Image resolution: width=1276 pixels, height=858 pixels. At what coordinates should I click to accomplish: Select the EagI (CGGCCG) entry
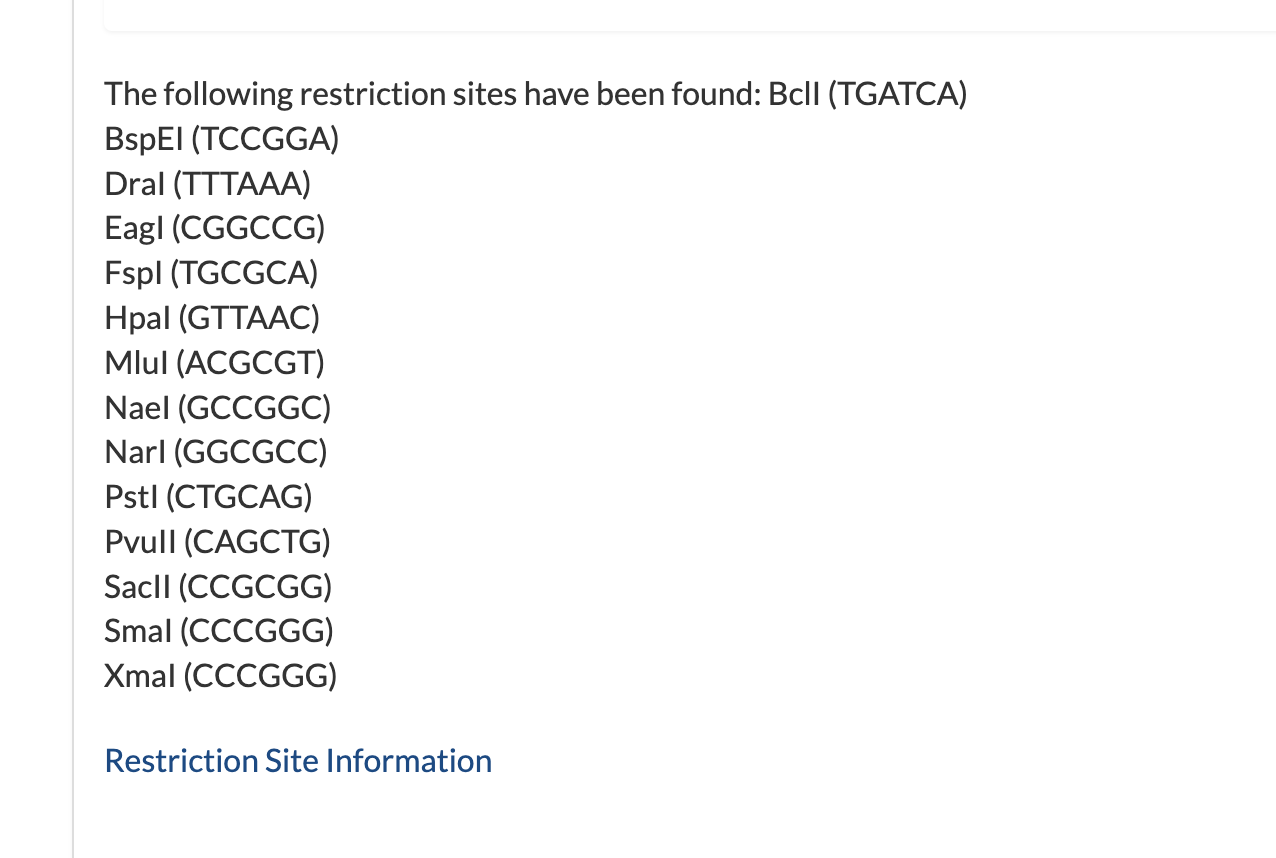(x=215, y=229)
